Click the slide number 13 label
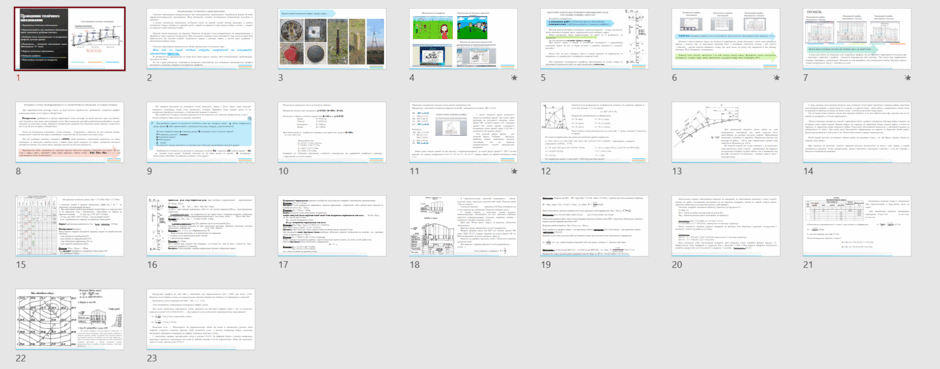940x369 pixels. pyautogui.click(x=677, y=171)
